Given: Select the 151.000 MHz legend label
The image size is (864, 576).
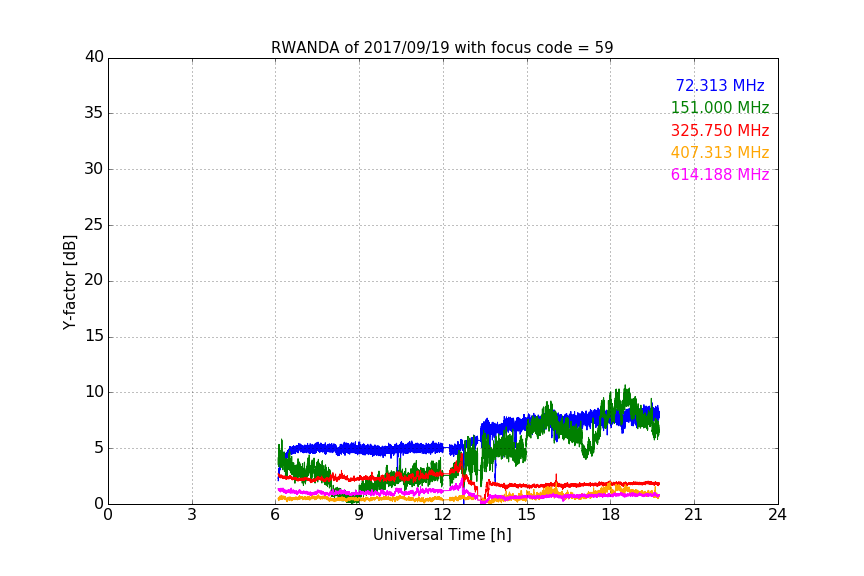Looking at the screenshot, I should pyautogui.click(x=720, y=107).
